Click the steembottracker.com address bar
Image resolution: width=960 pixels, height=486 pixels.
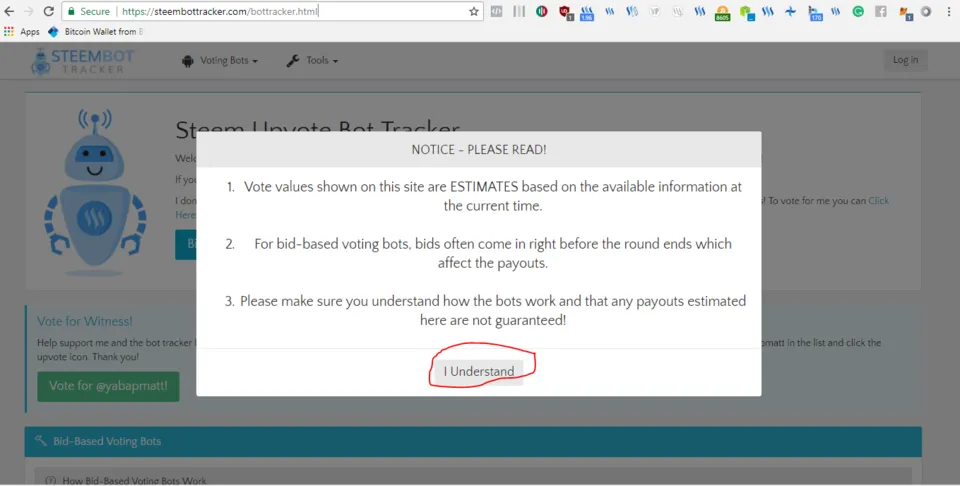pyautogui.click(x=272, y=11)
